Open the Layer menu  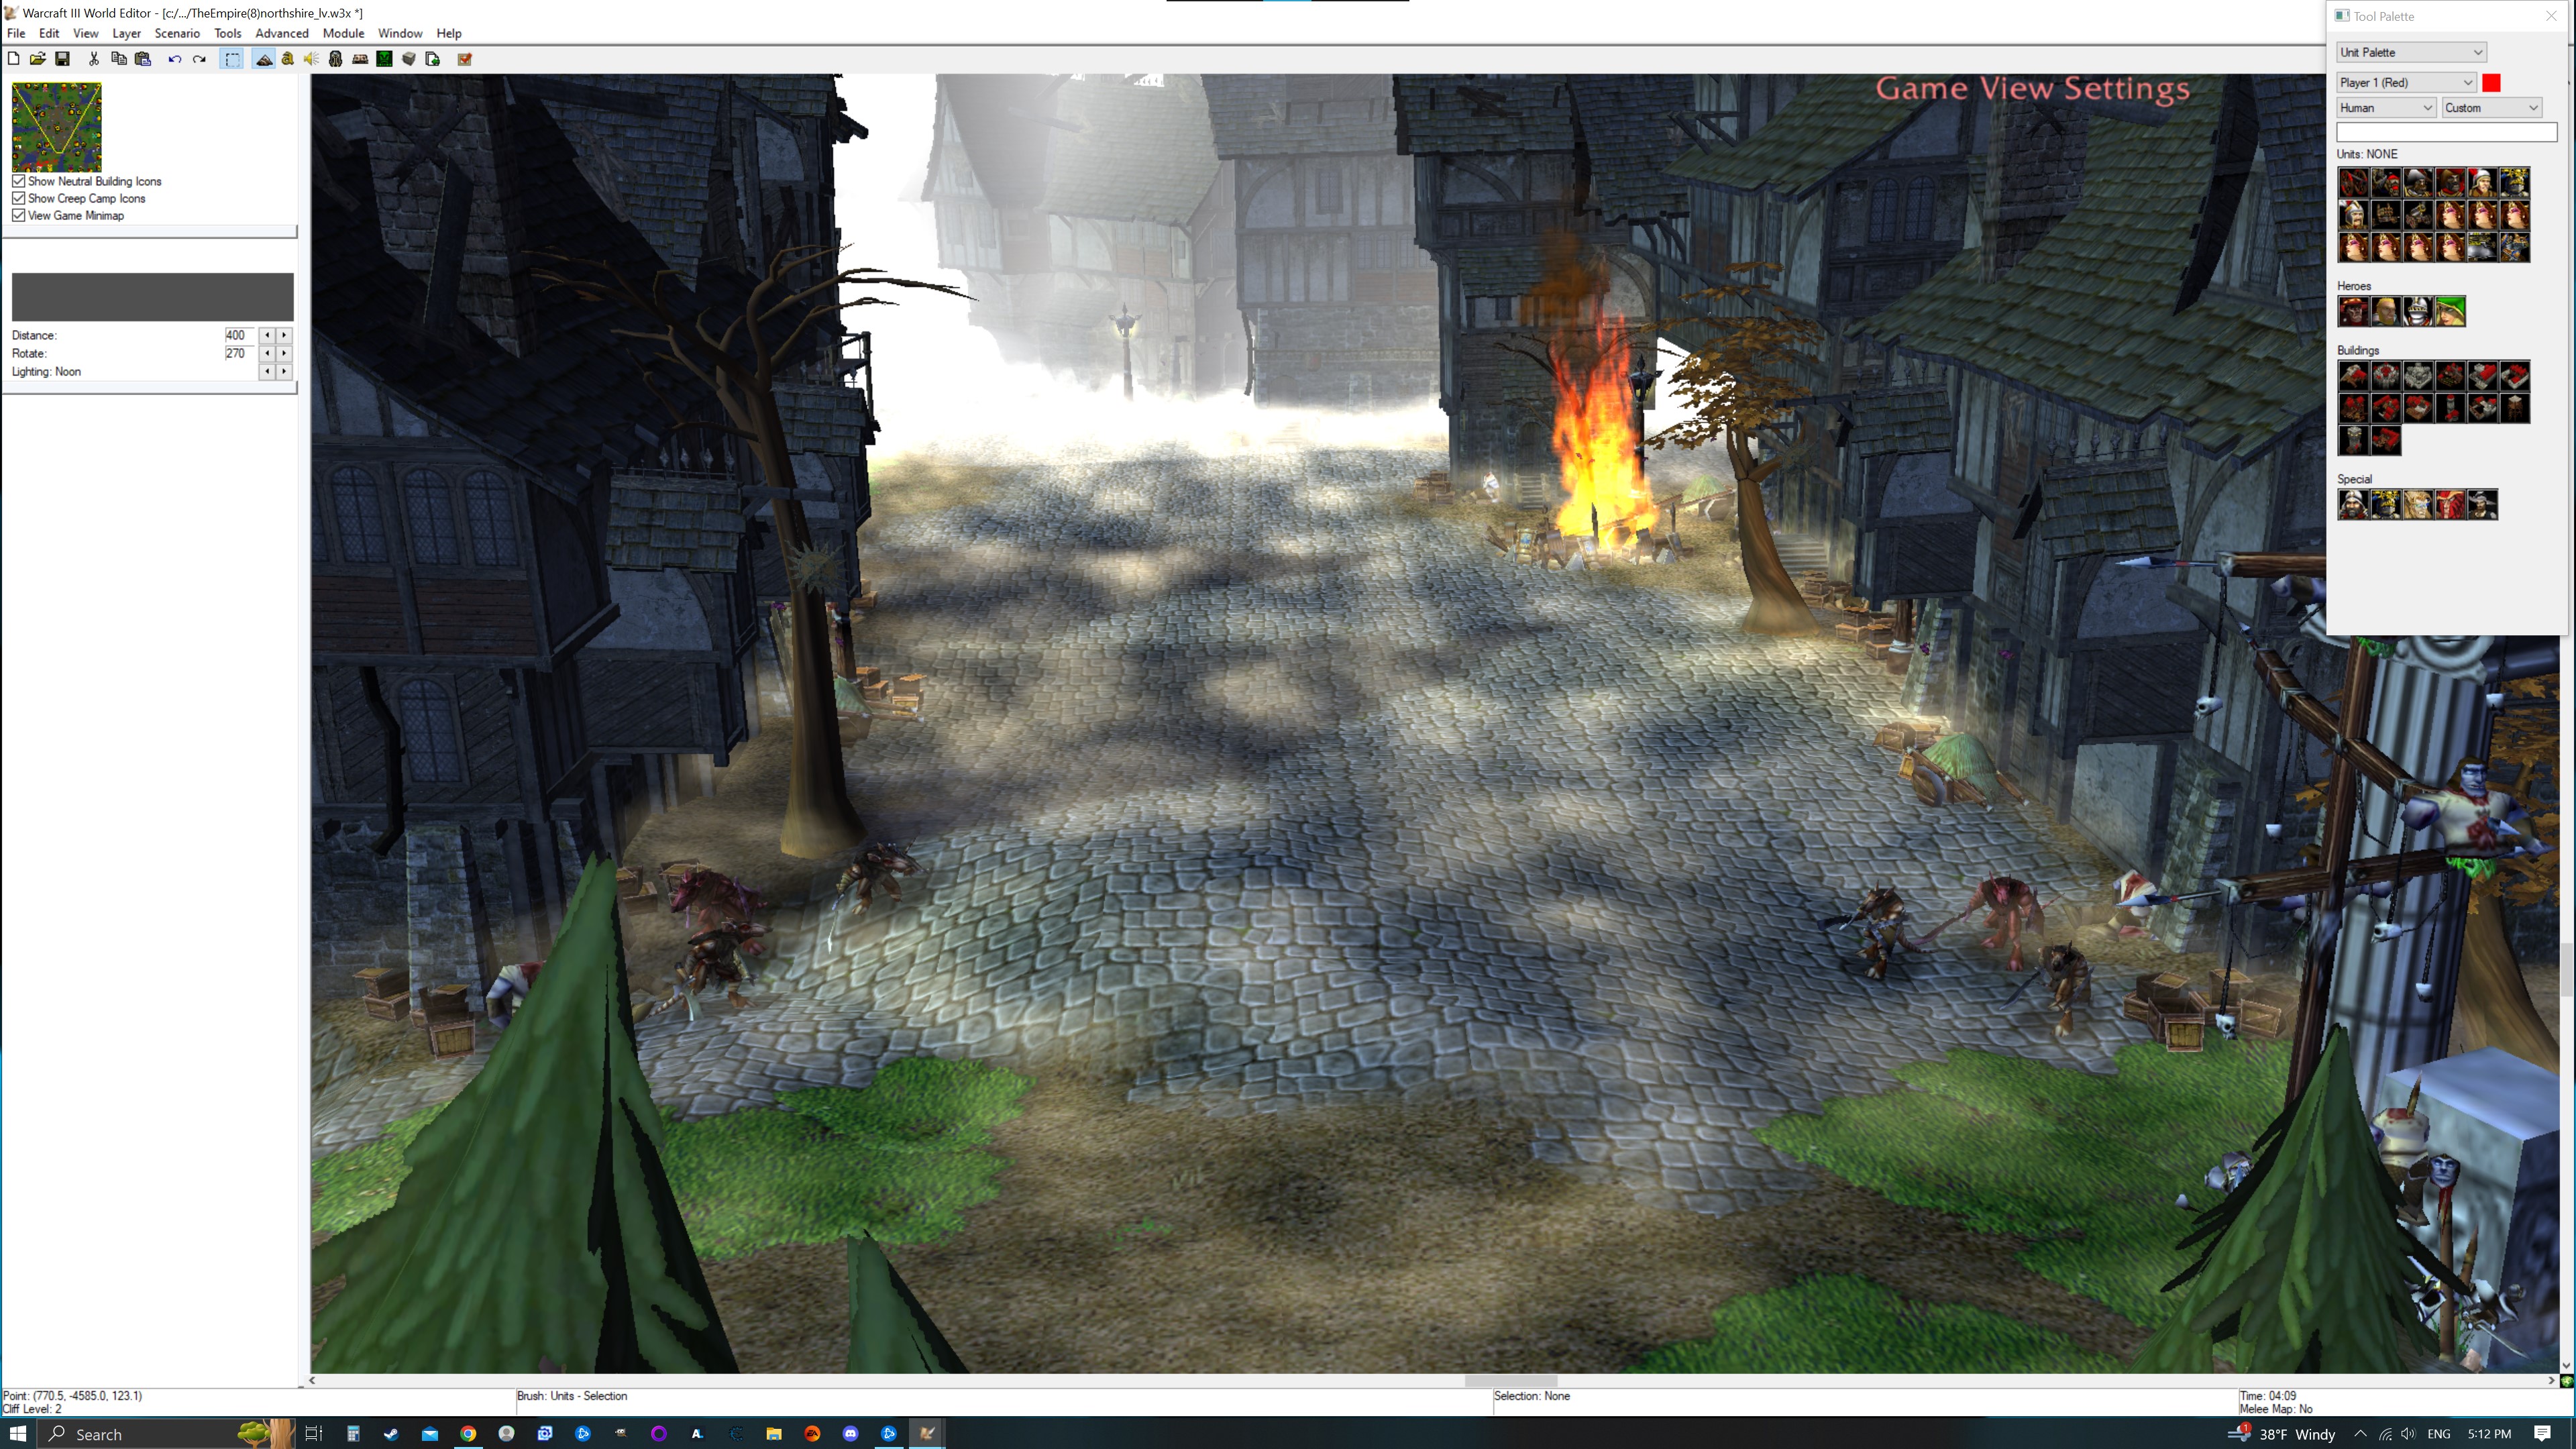[x=126, y=33]
